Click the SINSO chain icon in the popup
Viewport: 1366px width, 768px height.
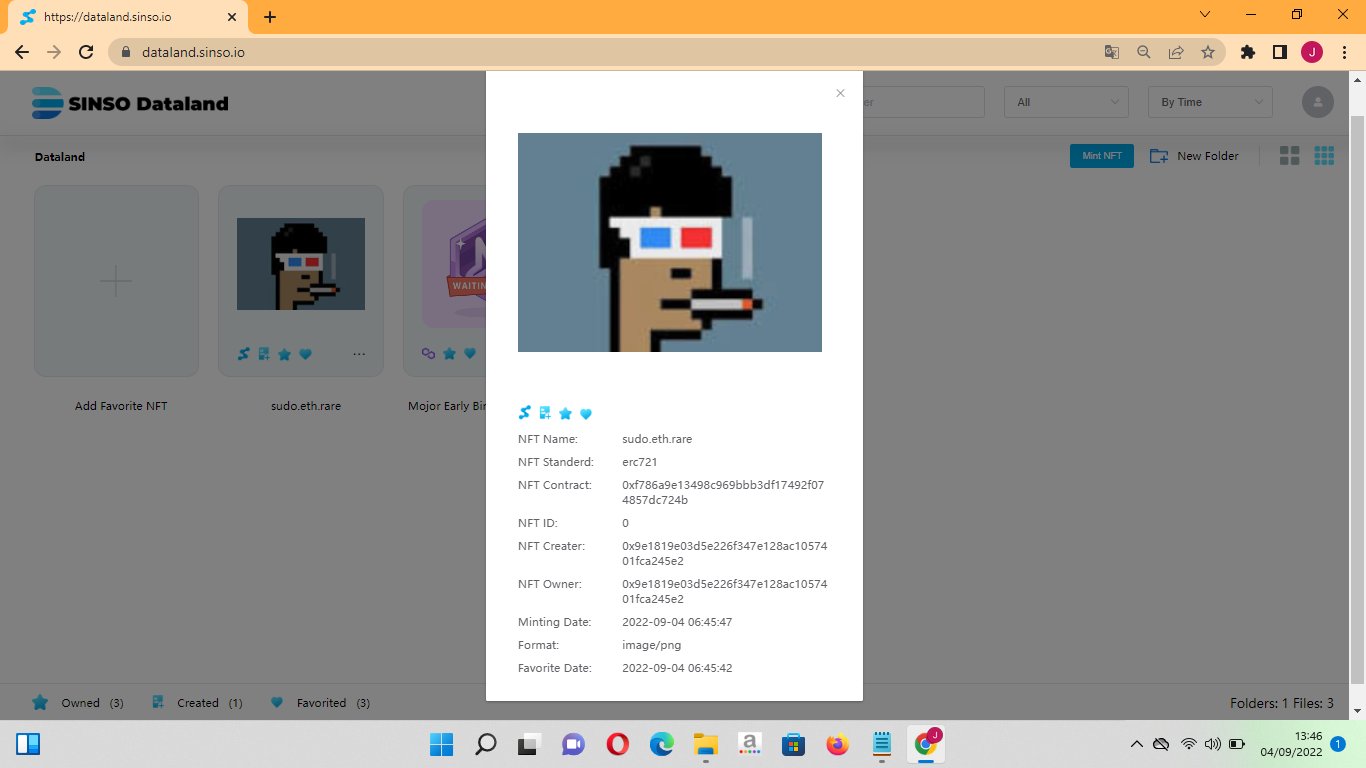click(525, 413)
